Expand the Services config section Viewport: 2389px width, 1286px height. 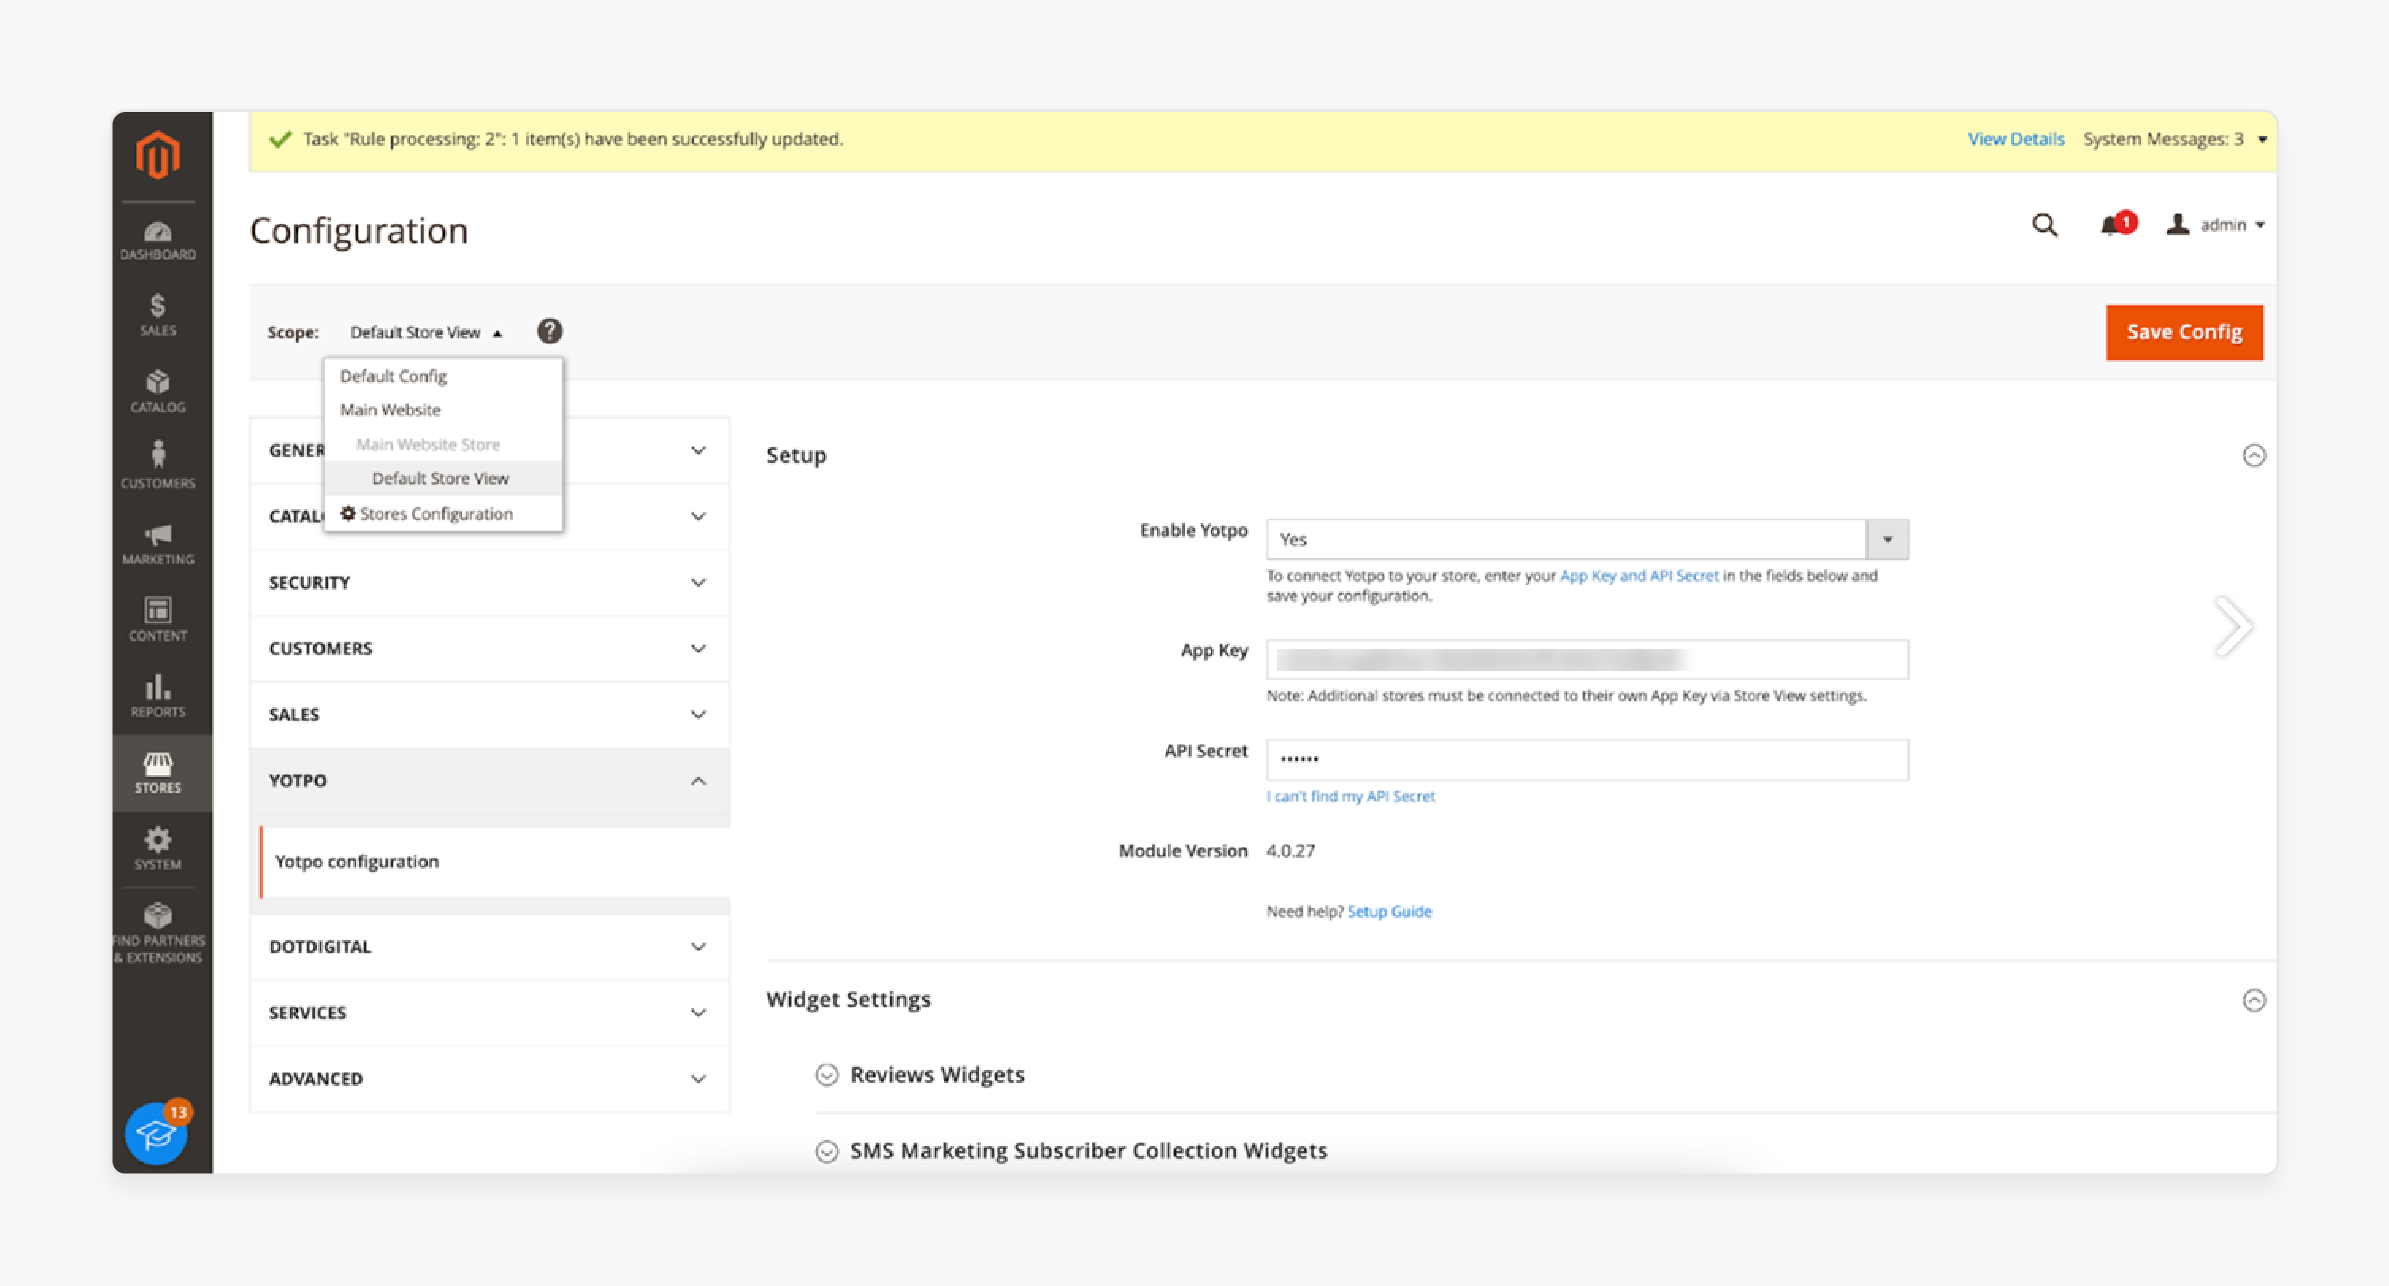pos(489,1012)
